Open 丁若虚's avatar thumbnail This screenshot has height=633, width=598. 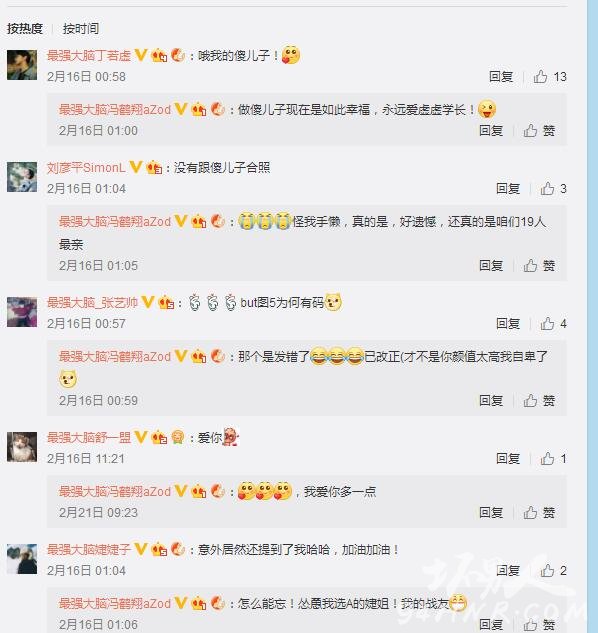coord(22,65)
